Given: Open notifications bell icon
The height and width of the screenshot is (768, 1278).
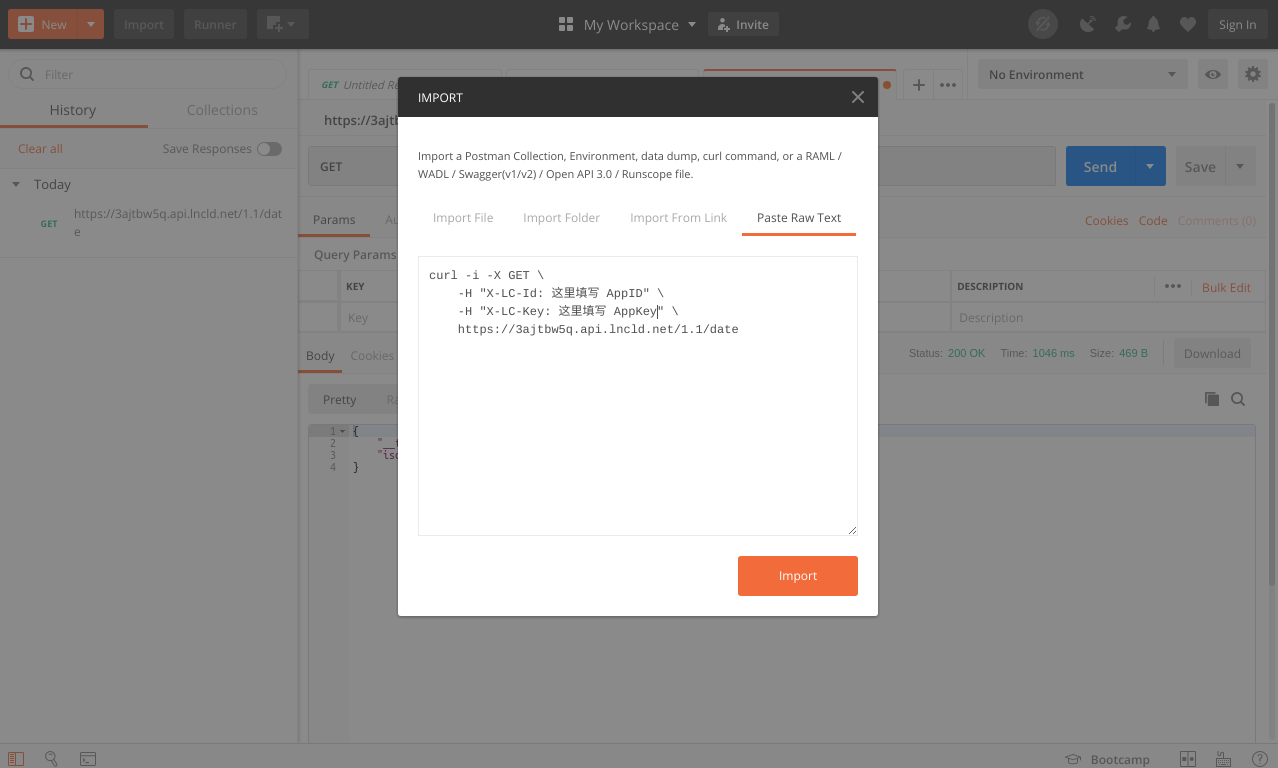Looking at the screenshot, I should (x=1154, y=24).
